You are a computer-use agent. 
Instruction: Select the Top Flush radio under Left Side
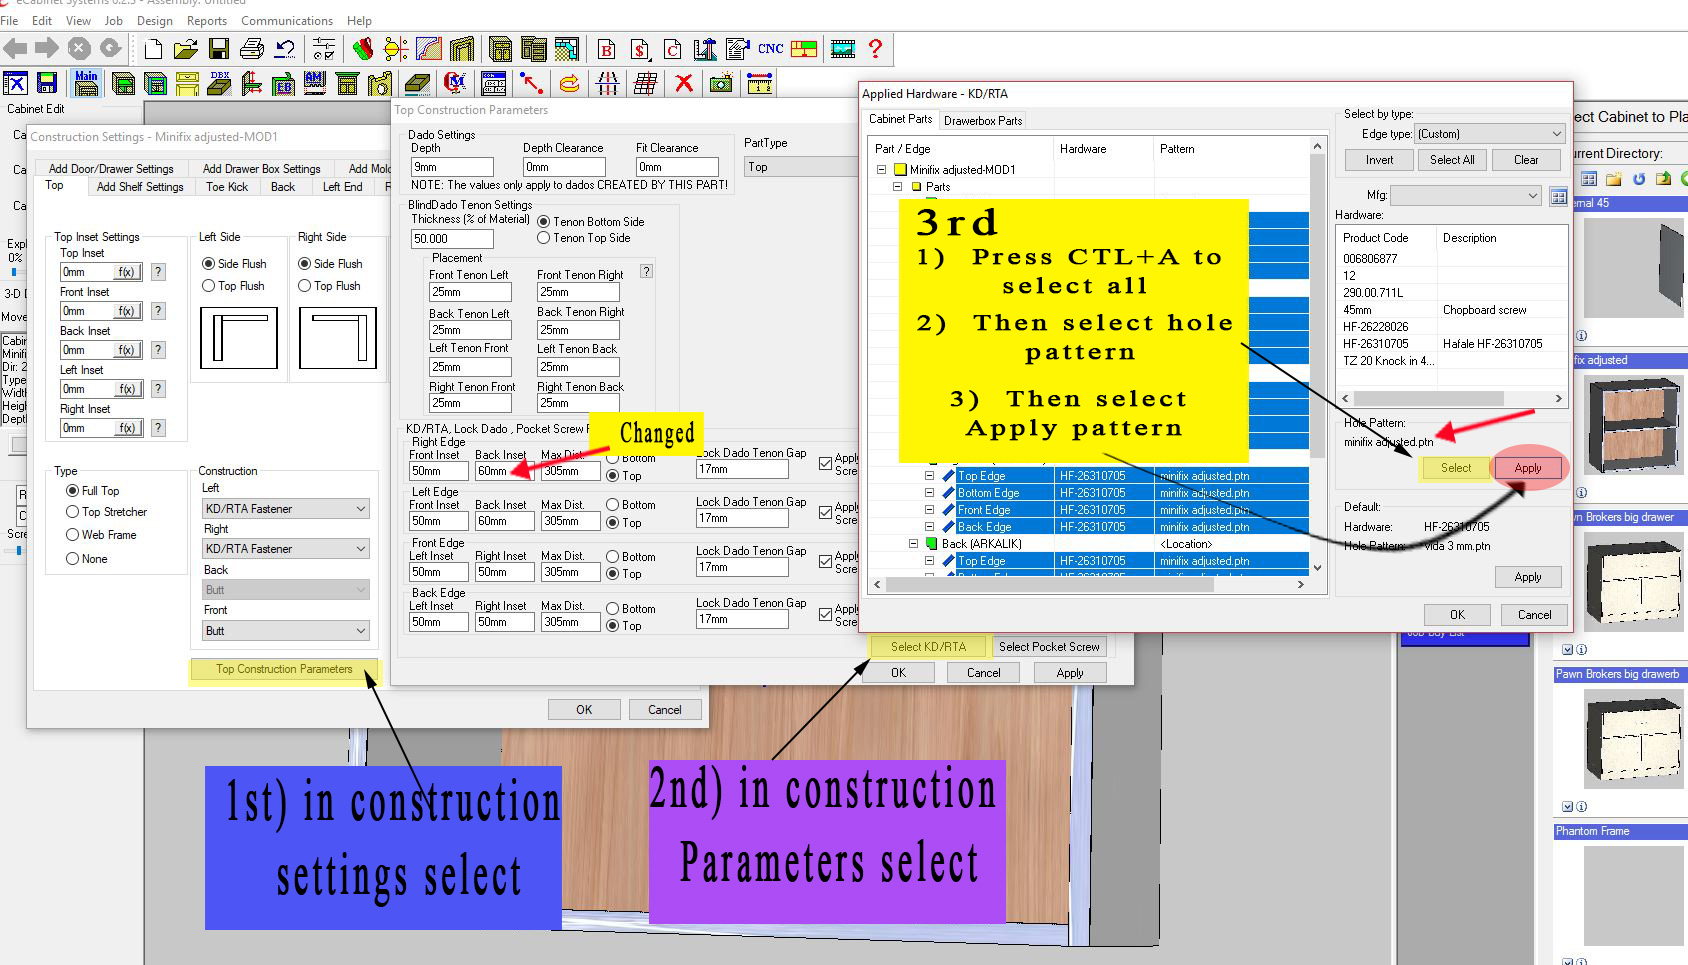209,286
